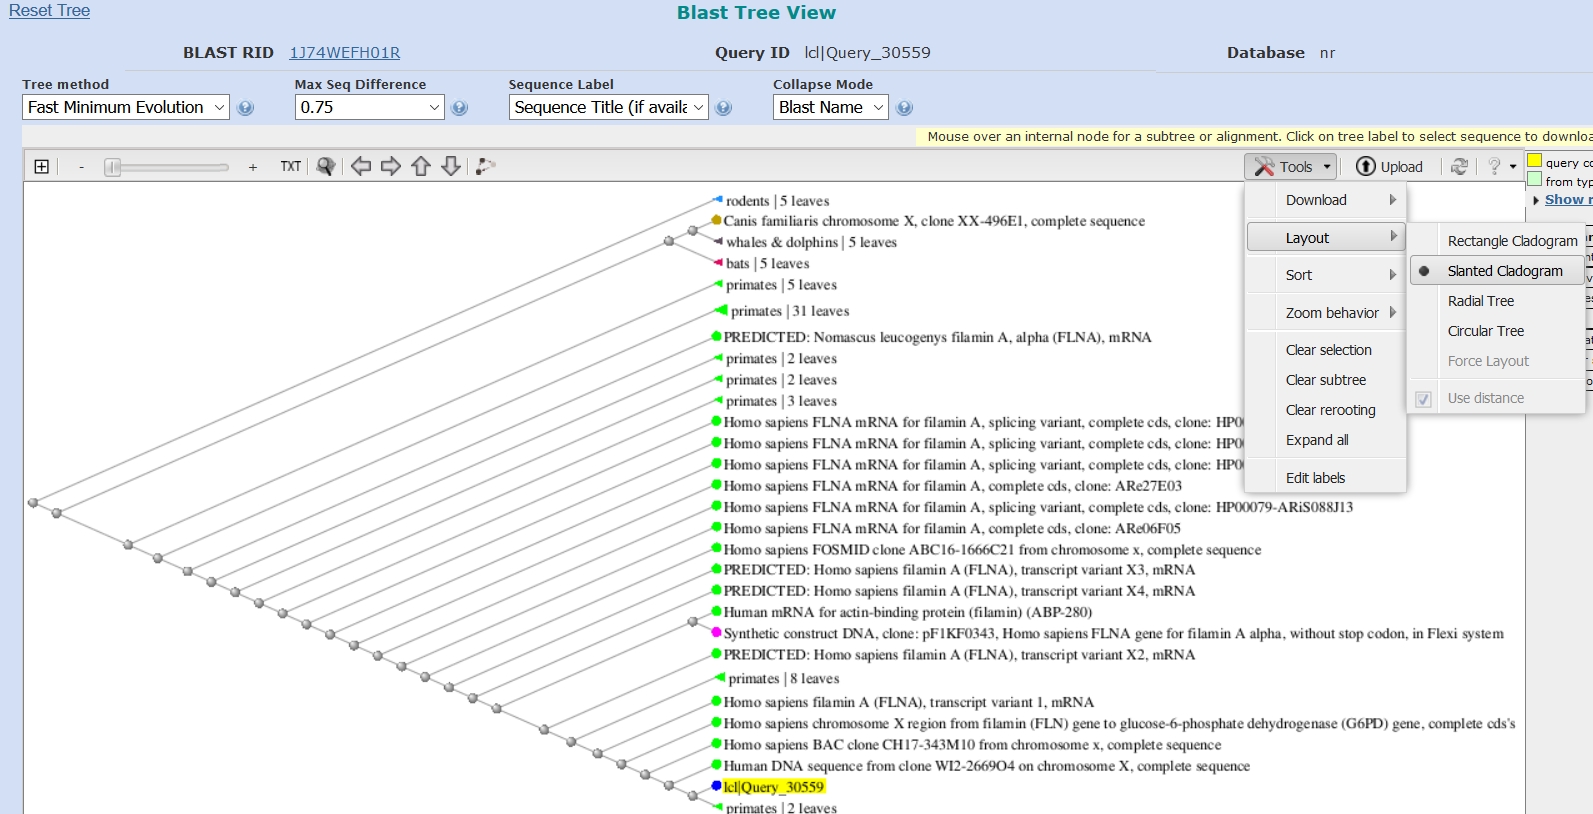This screenshot has height=814, width=1593.
Task: Click collapsed primates 31 leaves node triangle
Action: 720,310
